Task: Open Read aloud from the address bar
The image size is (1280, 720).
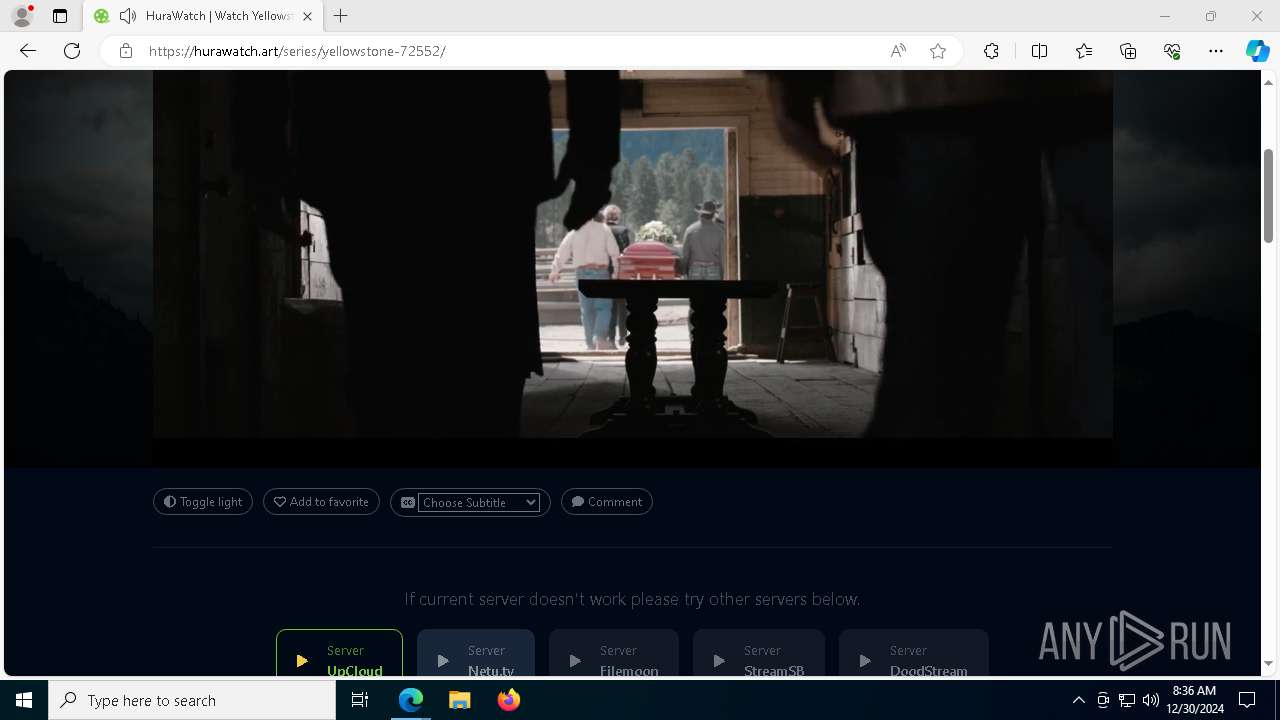Action: pos(898,51)
